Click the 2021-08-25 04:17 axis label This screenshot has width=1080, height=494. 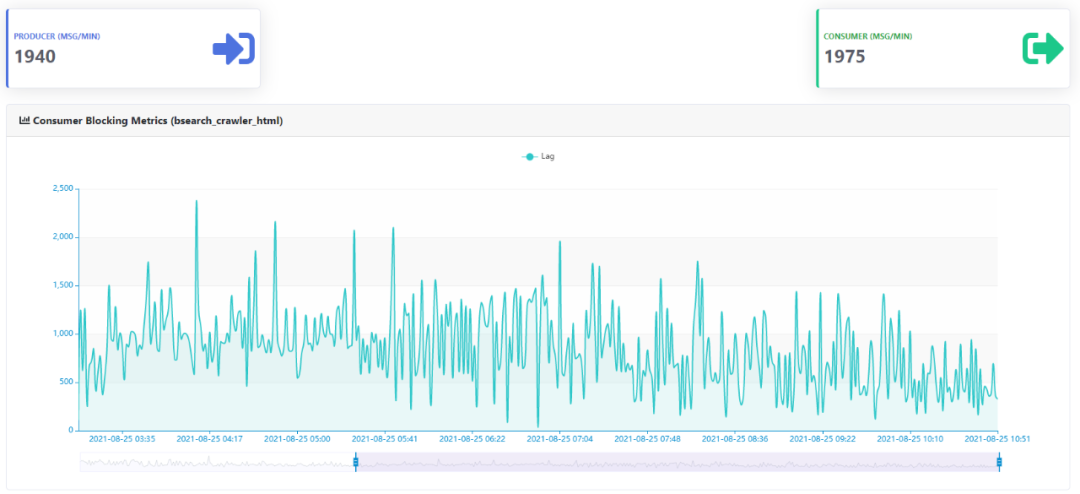tap(210, 438)
